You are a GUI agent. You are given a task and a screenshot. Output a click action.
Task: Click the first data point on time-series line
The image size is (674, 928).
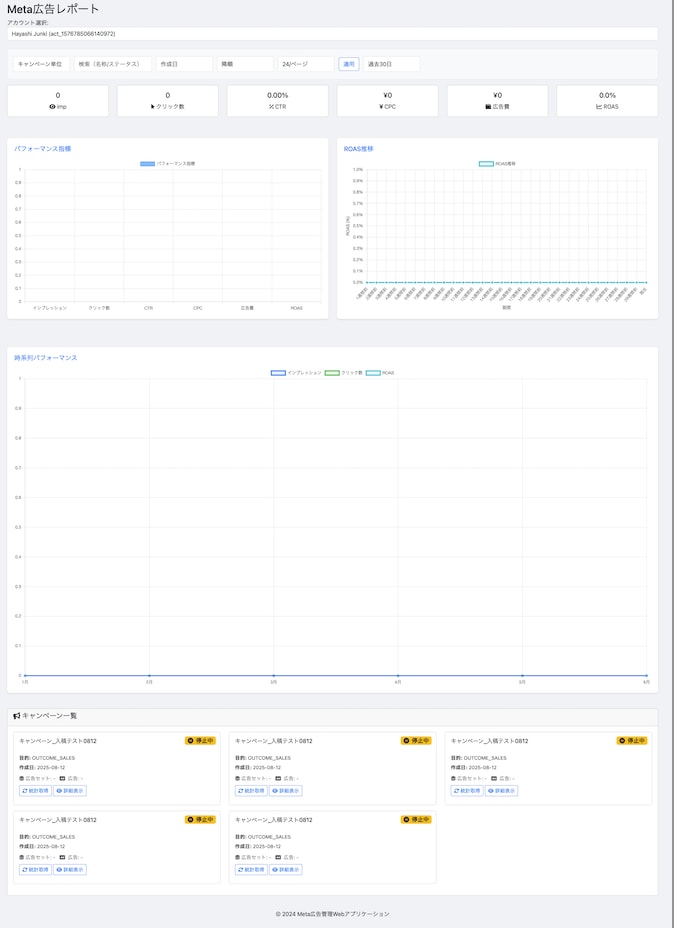25,675
